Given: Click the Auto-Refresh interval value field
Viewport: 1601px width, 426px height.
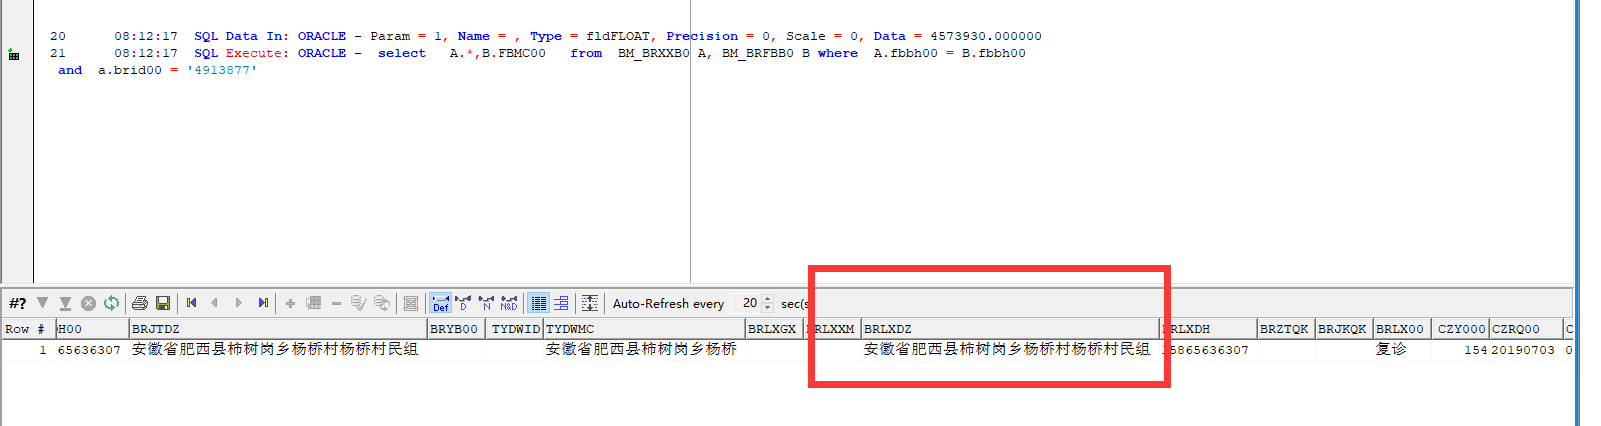Looking at the screenshot, I should tap(746, 303).
